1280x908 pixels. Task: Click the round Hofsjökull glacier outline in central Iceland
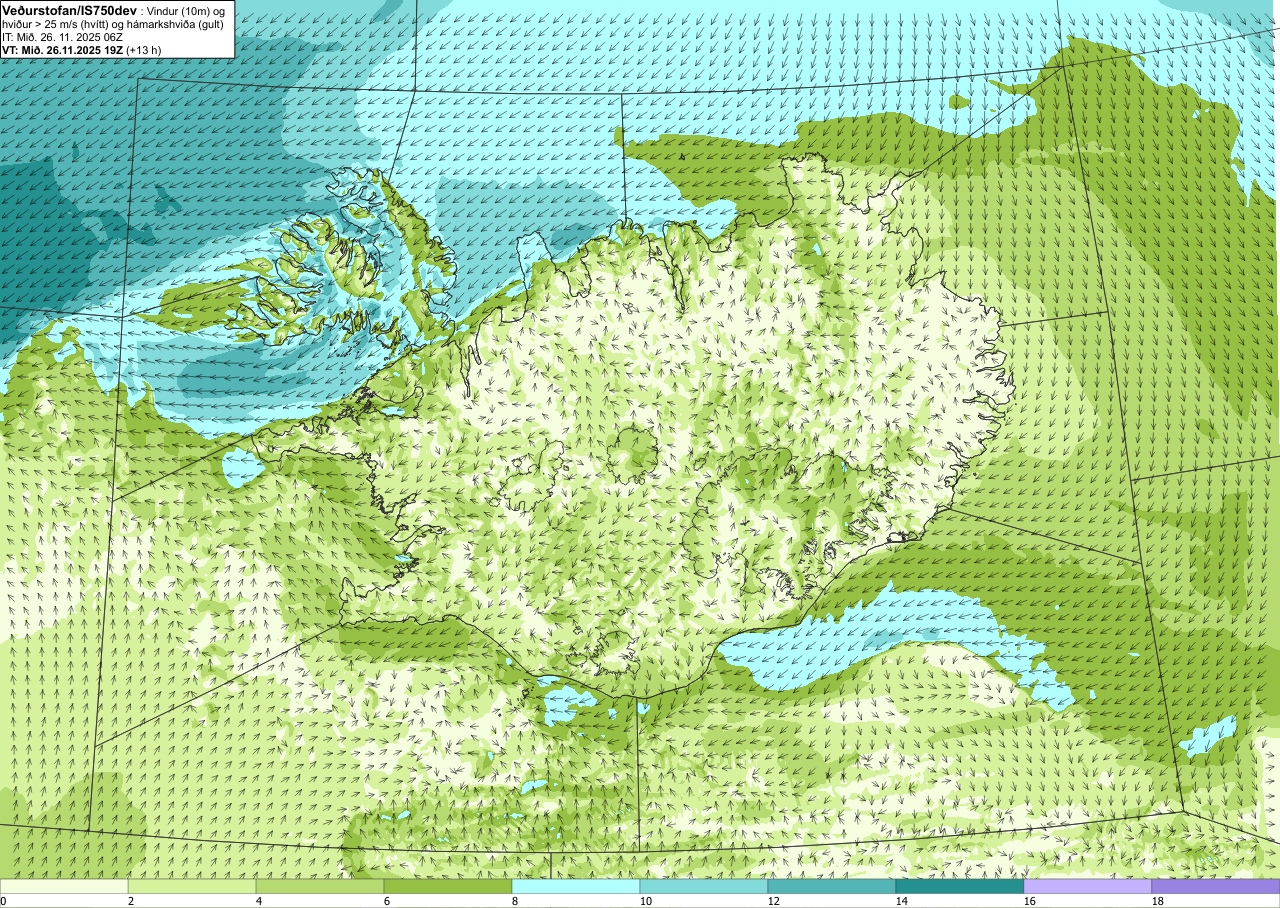point(632,455)
